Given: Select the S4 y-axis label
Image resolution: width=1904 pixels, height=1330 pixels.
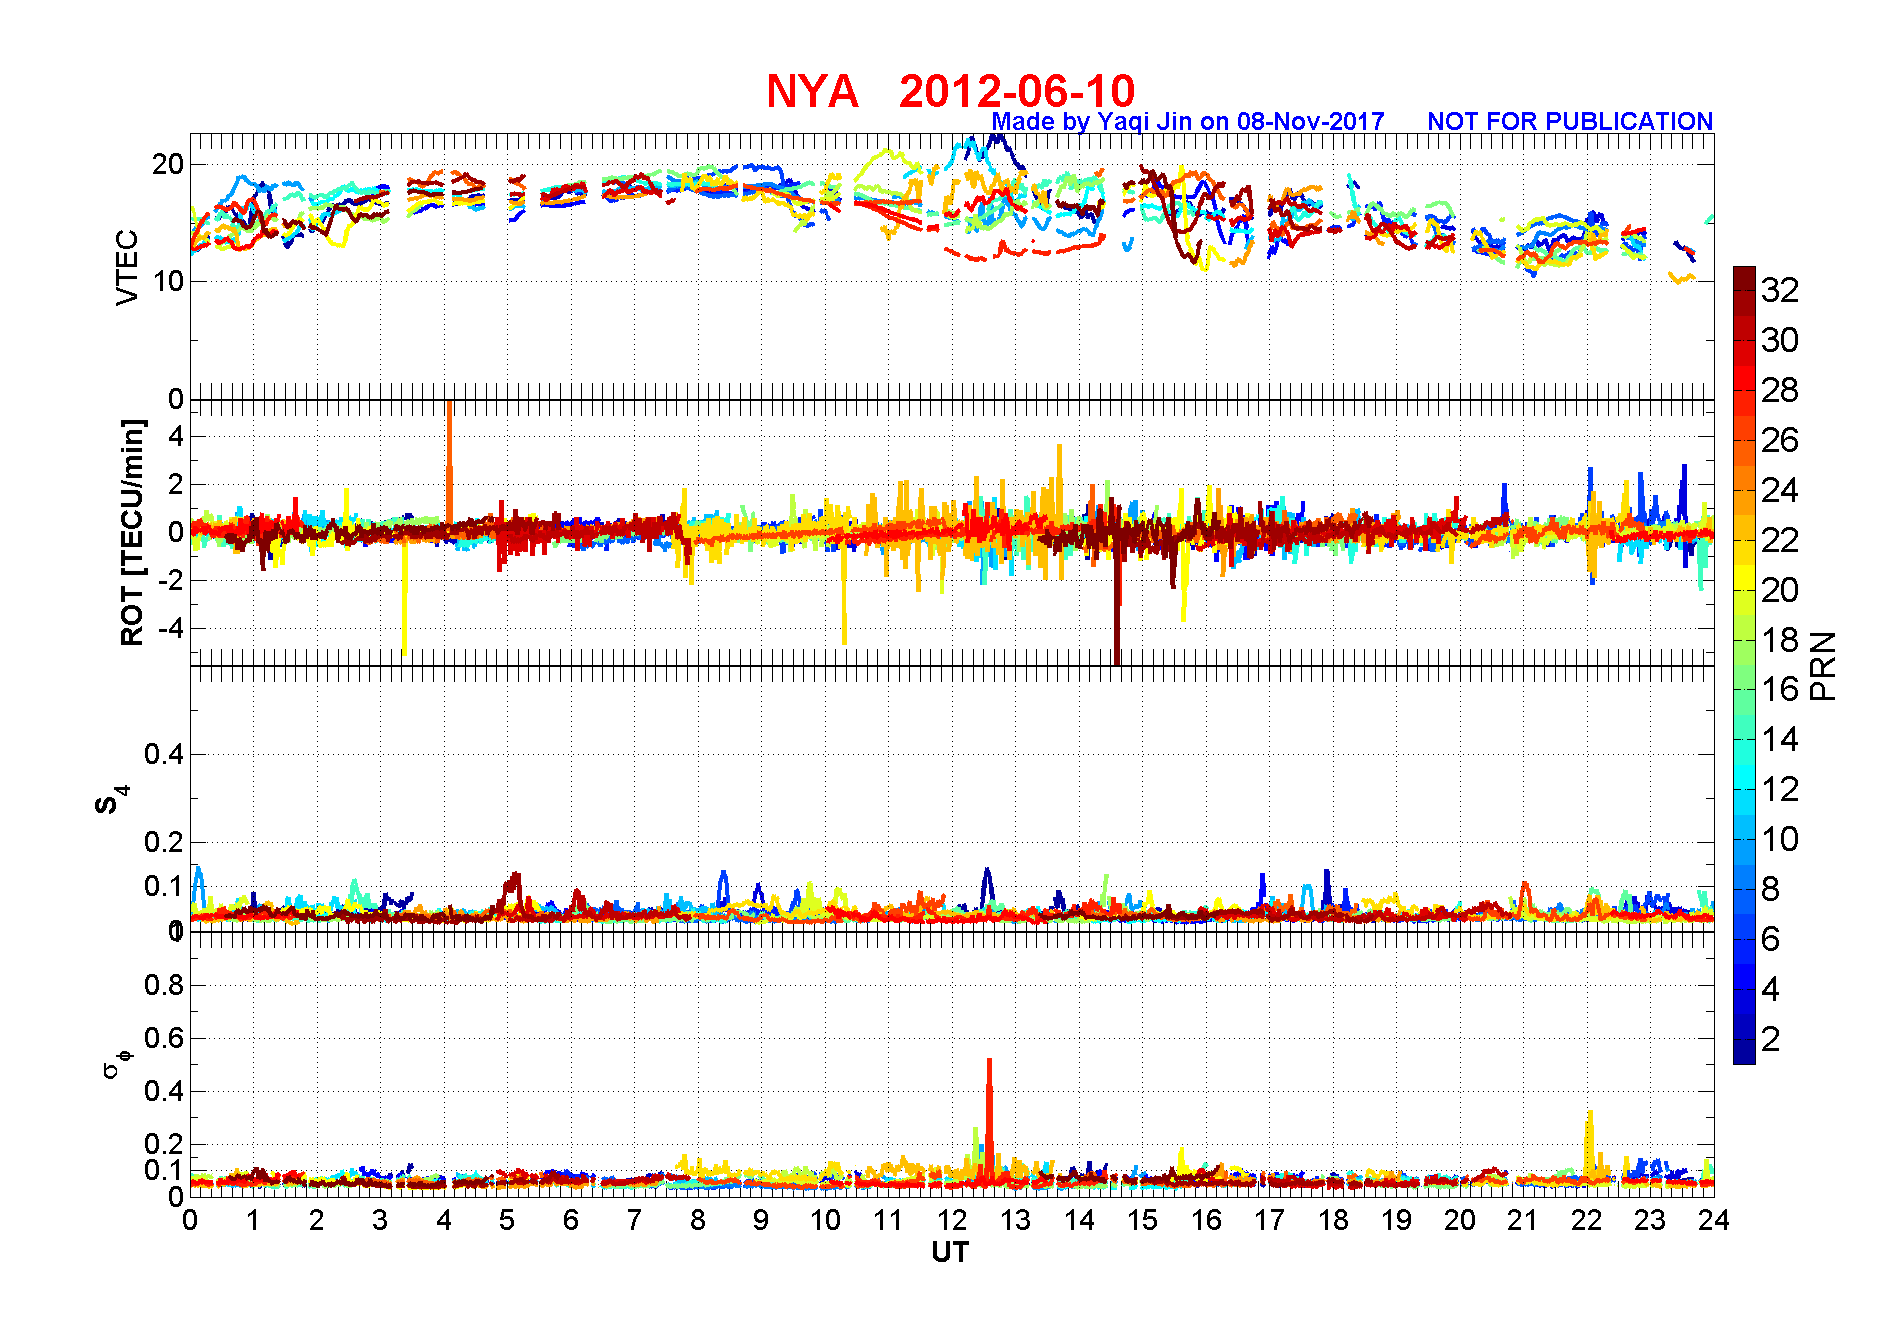Looking at the screenshot, I should 111,801.
